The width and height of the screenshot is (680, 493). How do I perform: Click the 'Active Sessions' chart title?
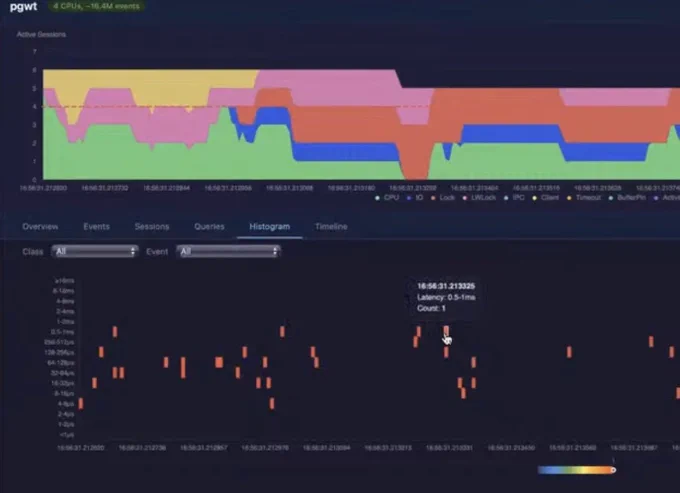coord(41,34)
